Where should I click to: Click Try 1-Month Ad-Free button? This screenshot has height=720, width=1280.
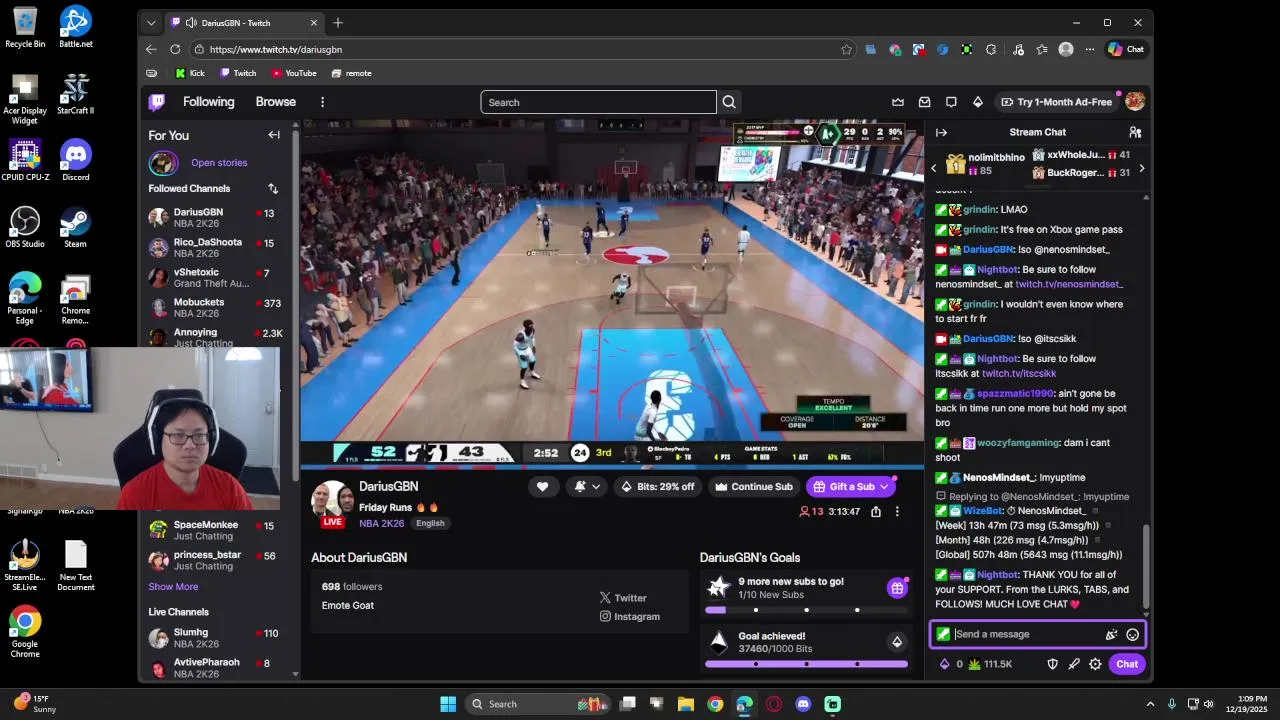coord(1056,102)
